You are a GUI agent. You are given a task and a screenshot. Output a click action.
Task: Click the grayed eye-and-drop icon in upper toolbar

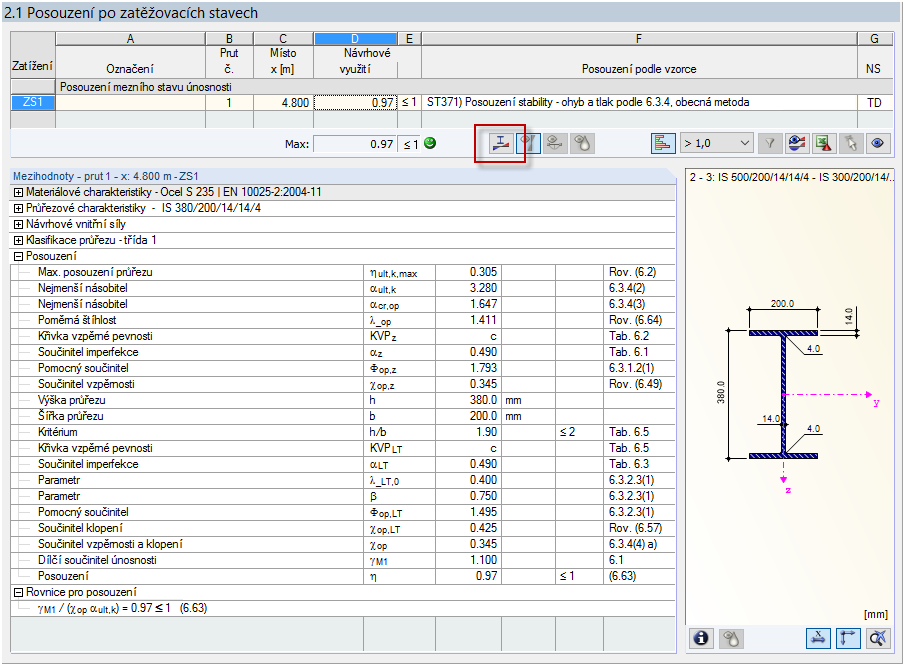(x=582, y=143)
